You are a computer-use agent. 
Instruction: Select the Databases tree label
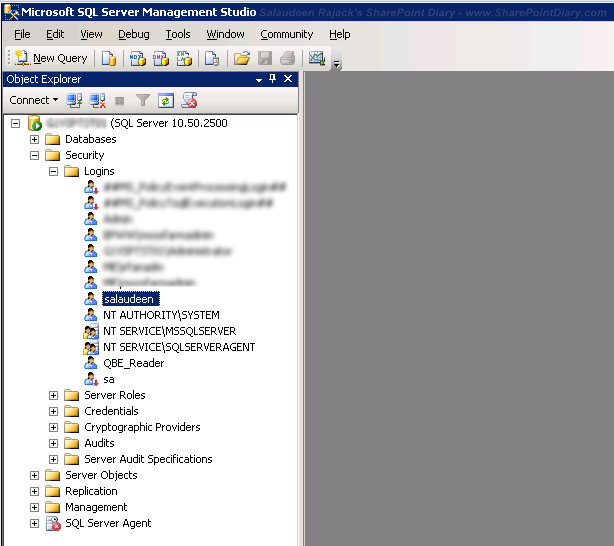[x=90, y=139]
